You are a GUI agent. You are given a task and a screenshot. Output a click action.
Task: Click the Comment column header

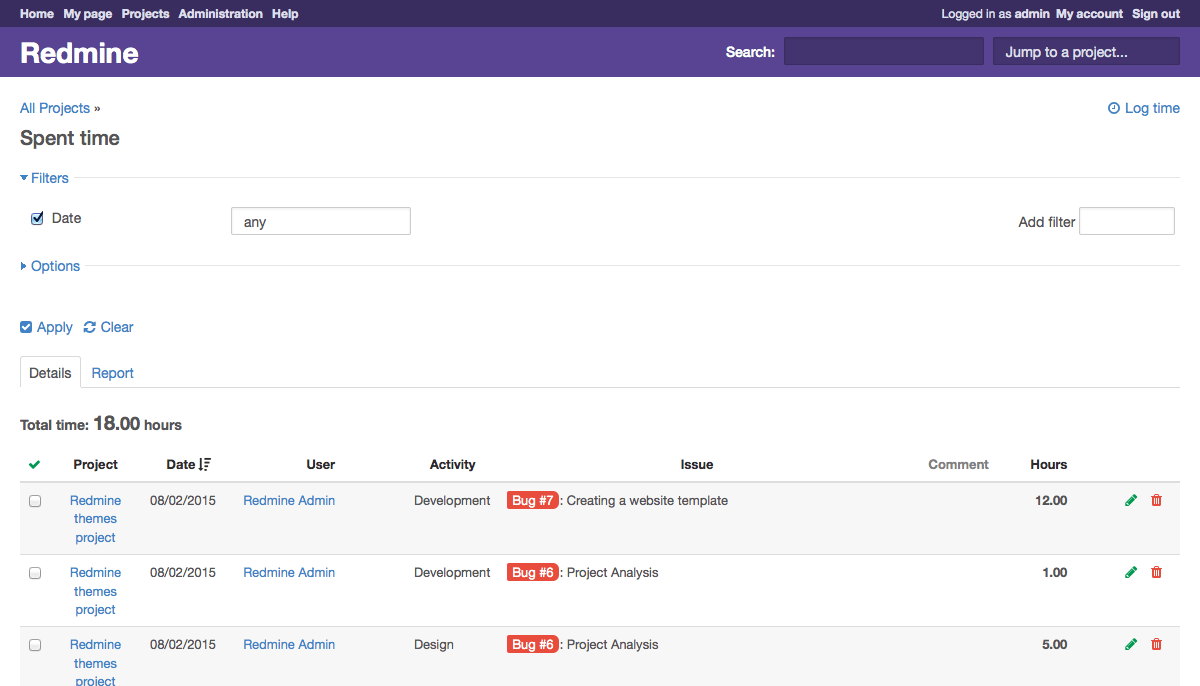coord(958,464)
